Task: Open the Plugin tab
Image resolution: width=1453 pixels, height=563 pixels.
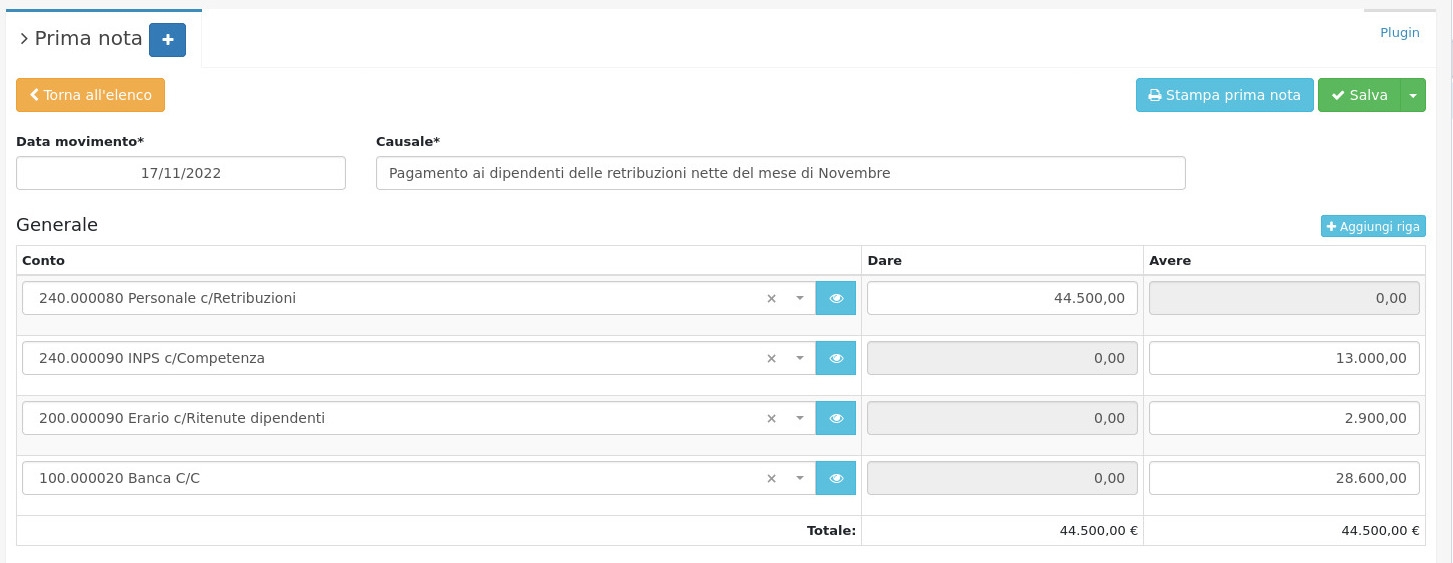Action: [x=1399, y=33]
